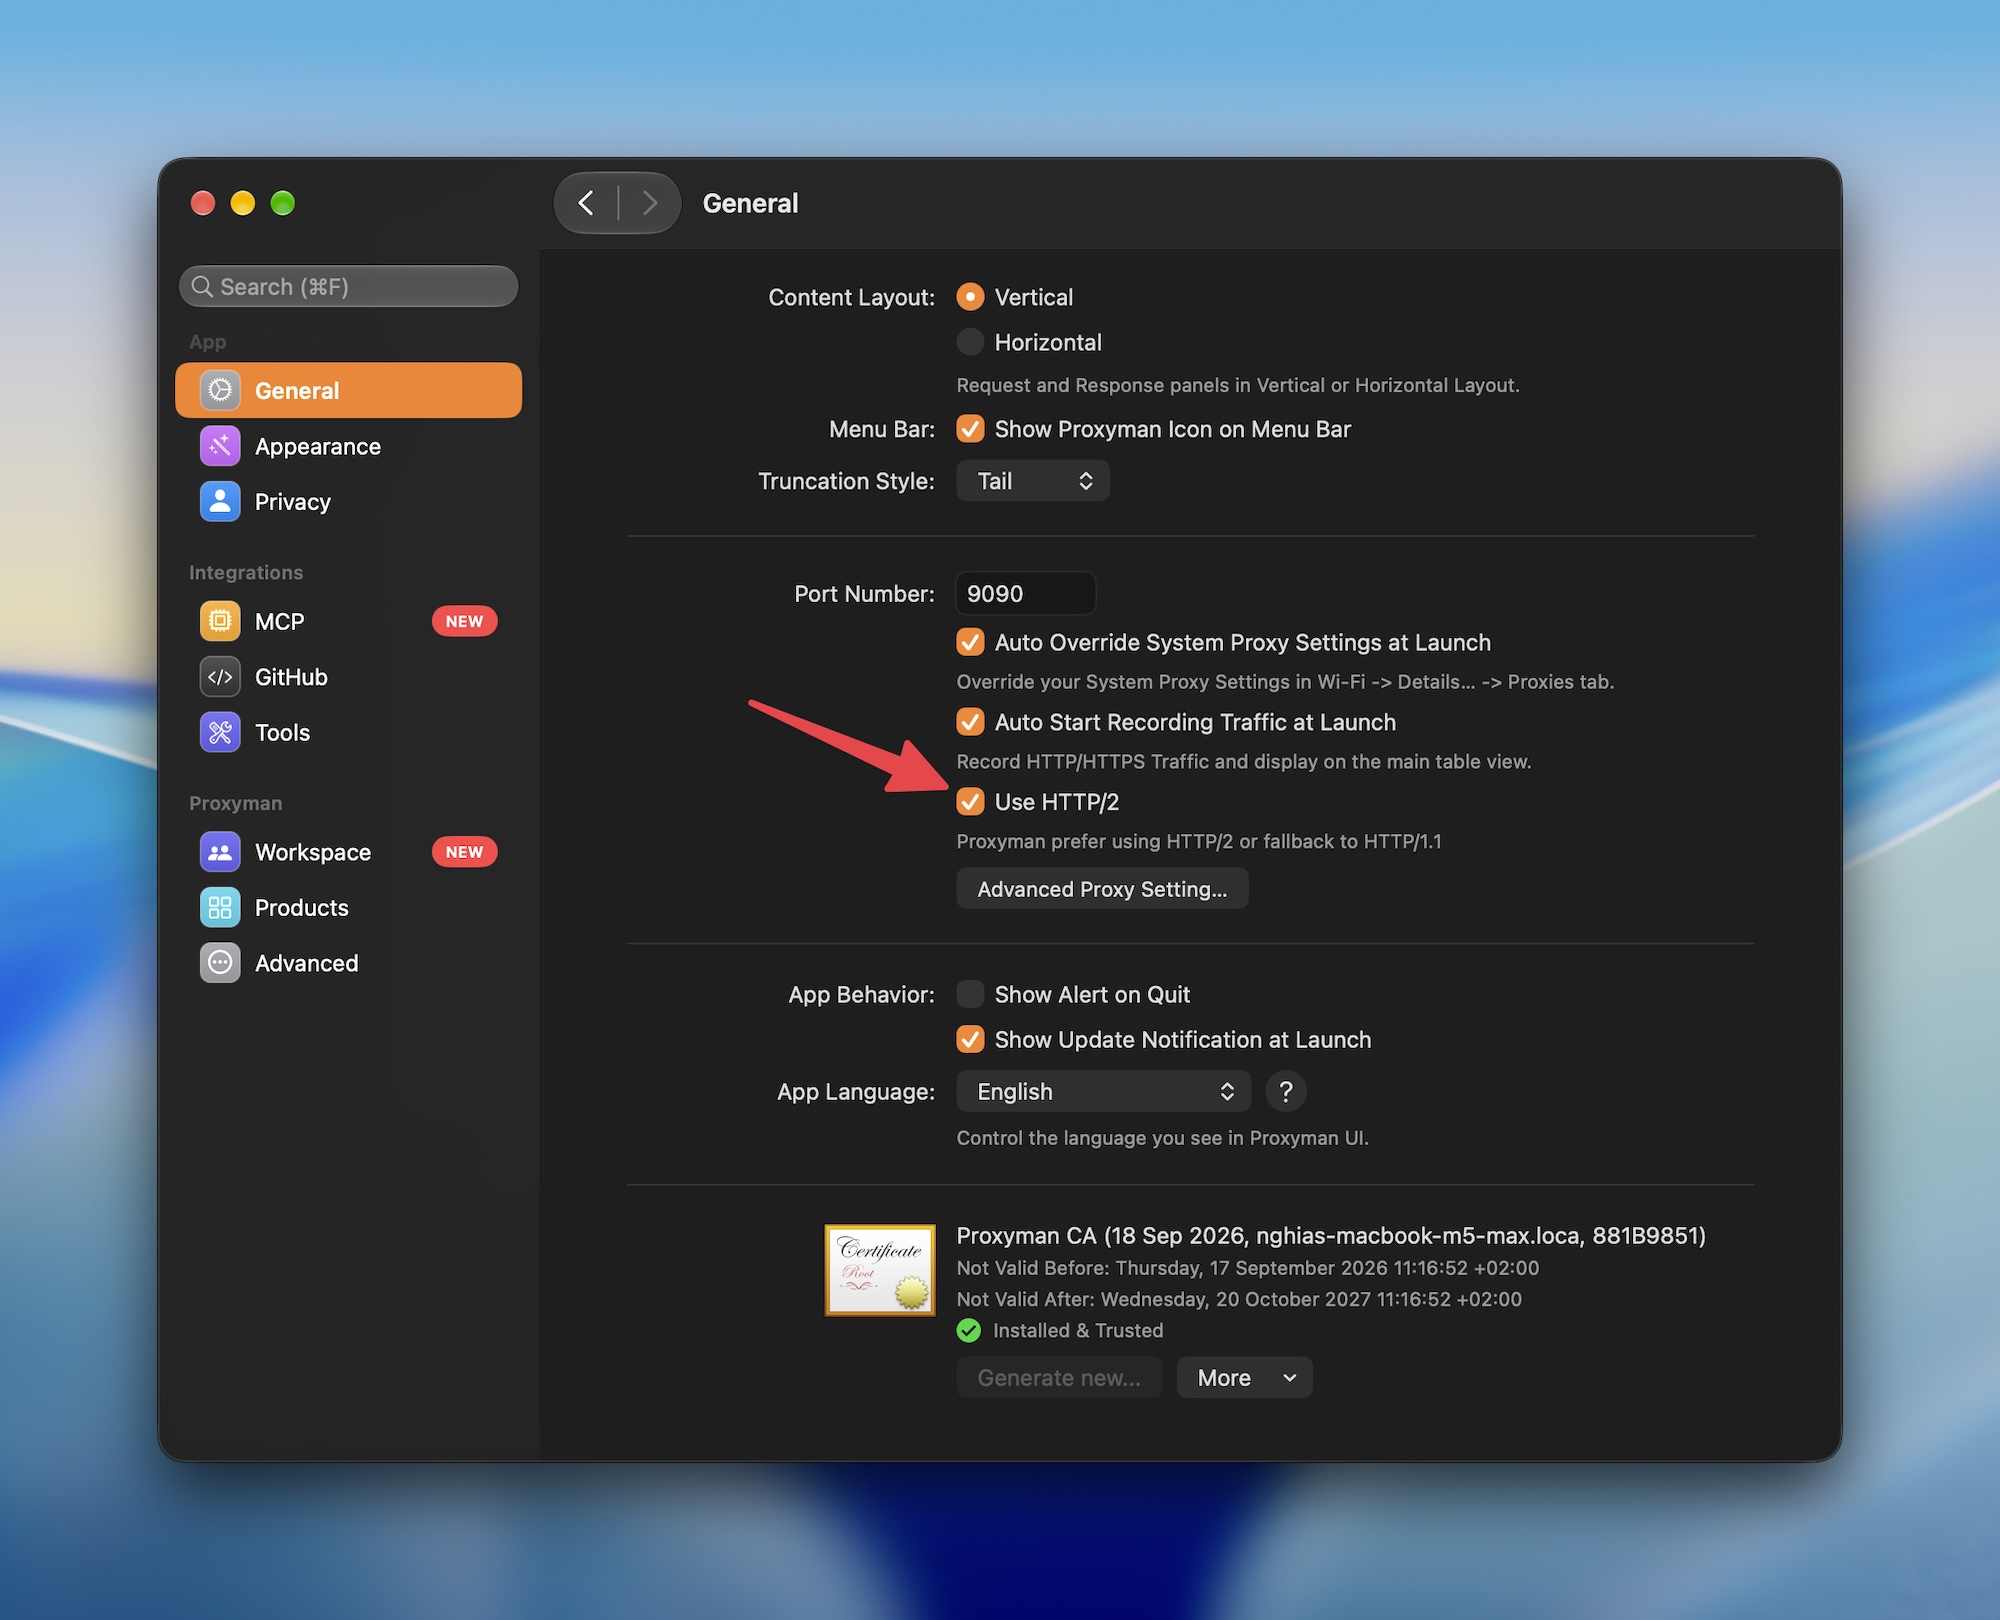This screenshot has width=2000, height=1620.
Task: Open the Products section
Action: point(349,908)
